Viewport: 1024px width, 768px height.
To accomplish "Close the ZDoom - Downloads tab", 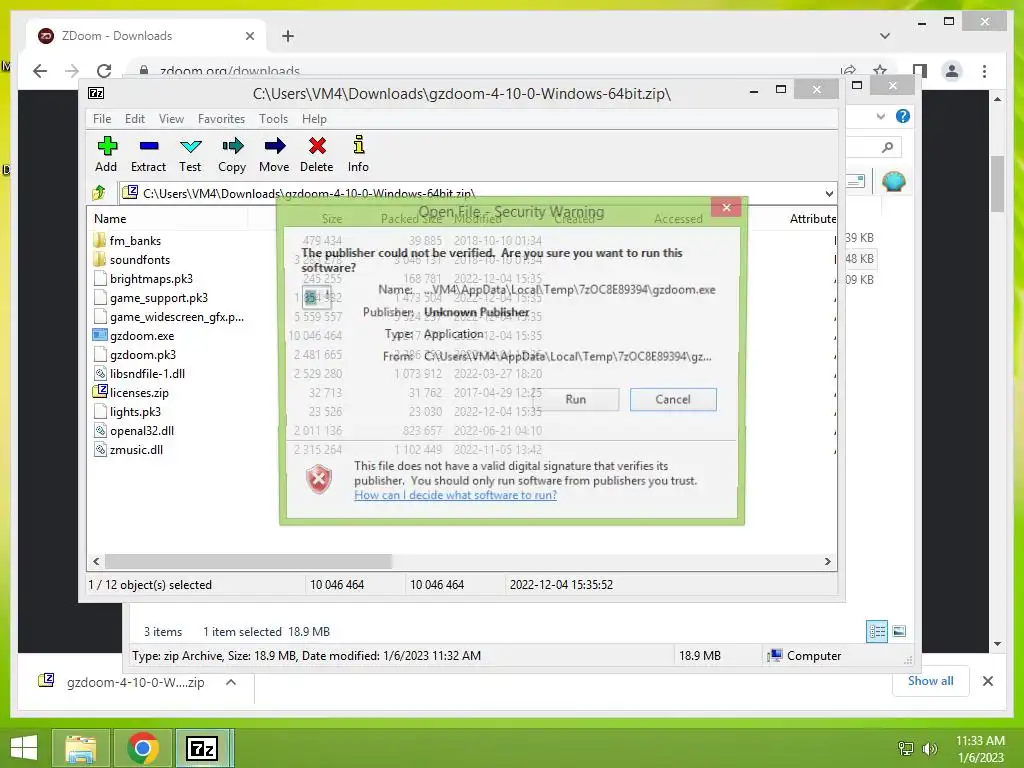I will point(249,36).
